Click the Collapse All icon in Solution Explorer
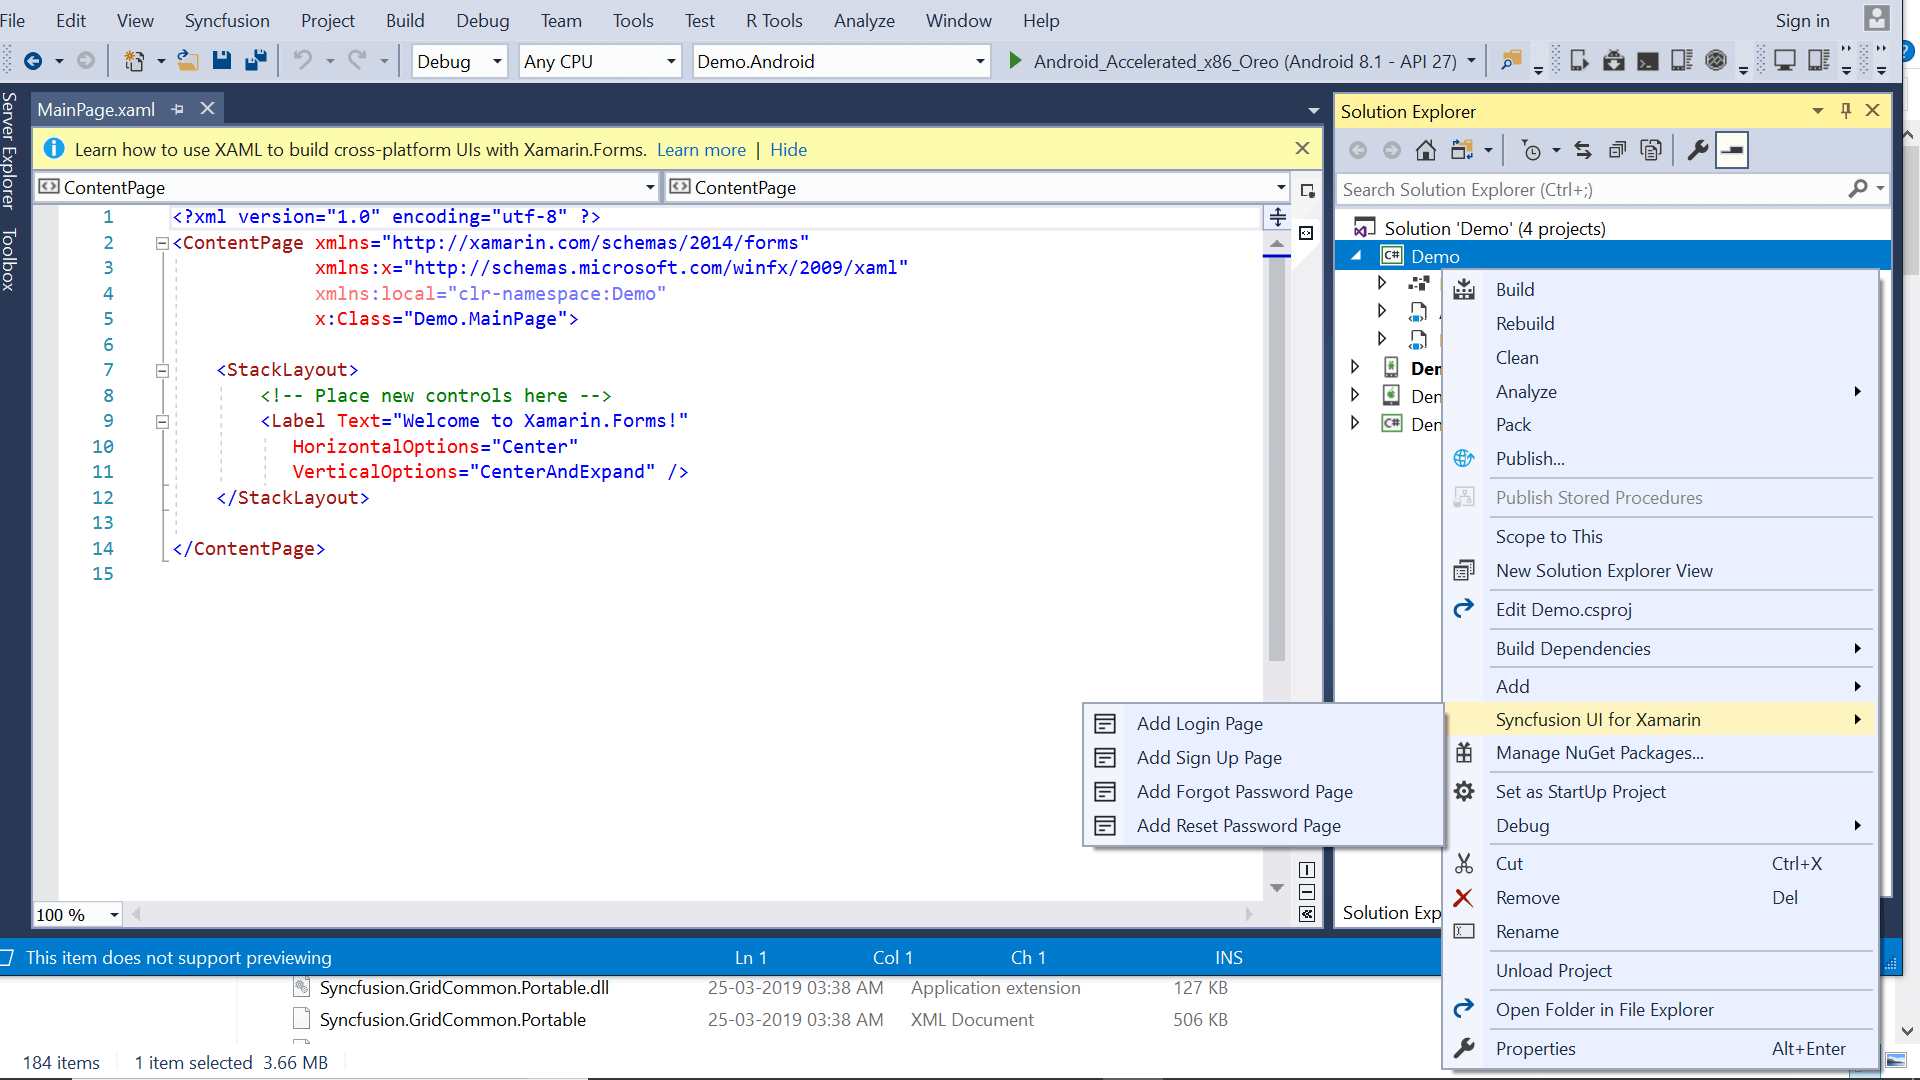Screen dimensions: 1920x1080 1617,150
